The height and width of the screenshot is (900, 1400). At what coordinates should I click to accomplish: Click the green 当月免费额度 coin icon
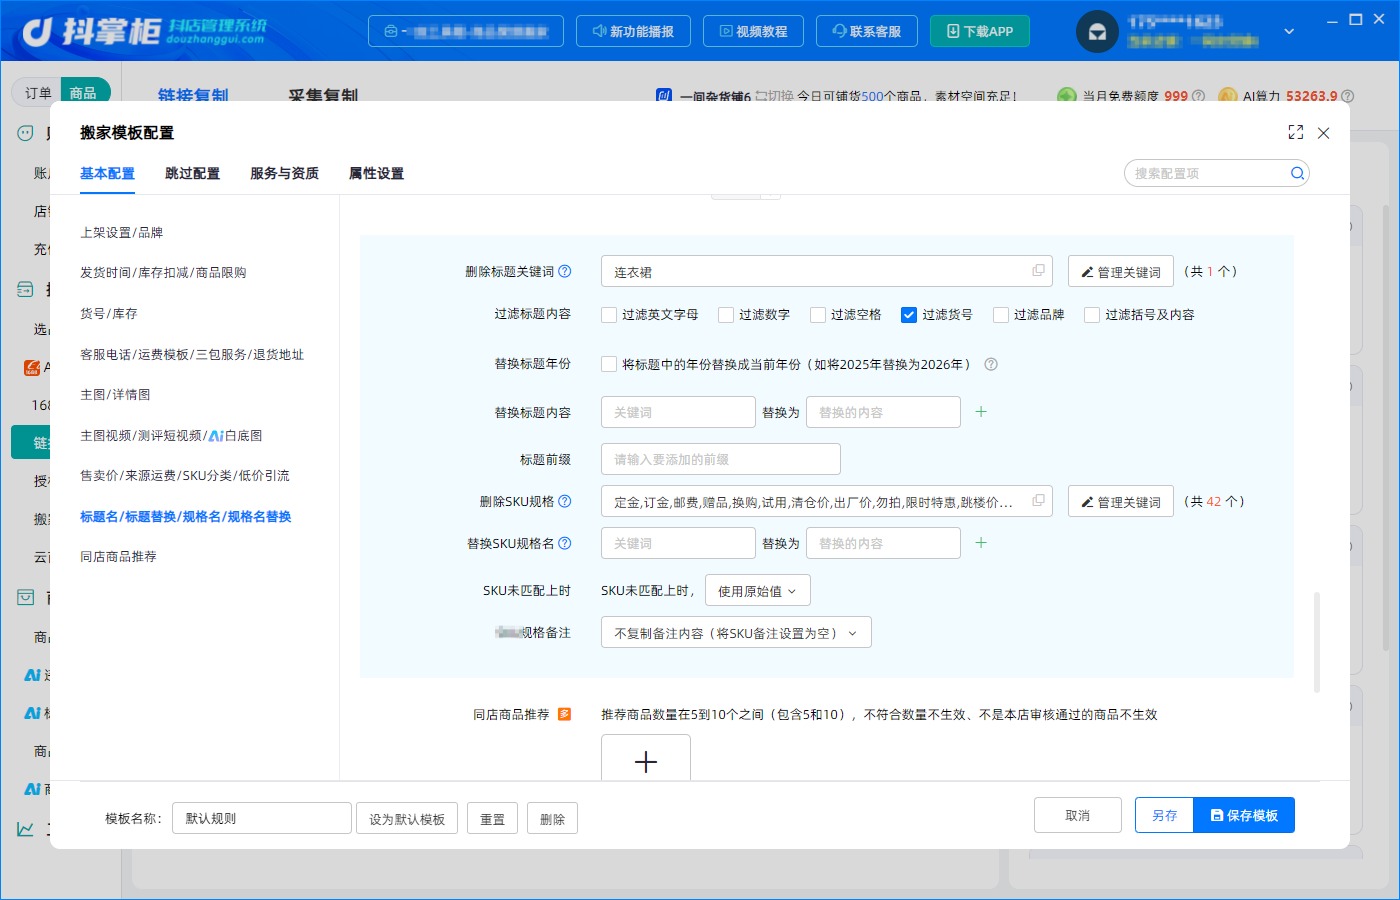click(1067, 96)
